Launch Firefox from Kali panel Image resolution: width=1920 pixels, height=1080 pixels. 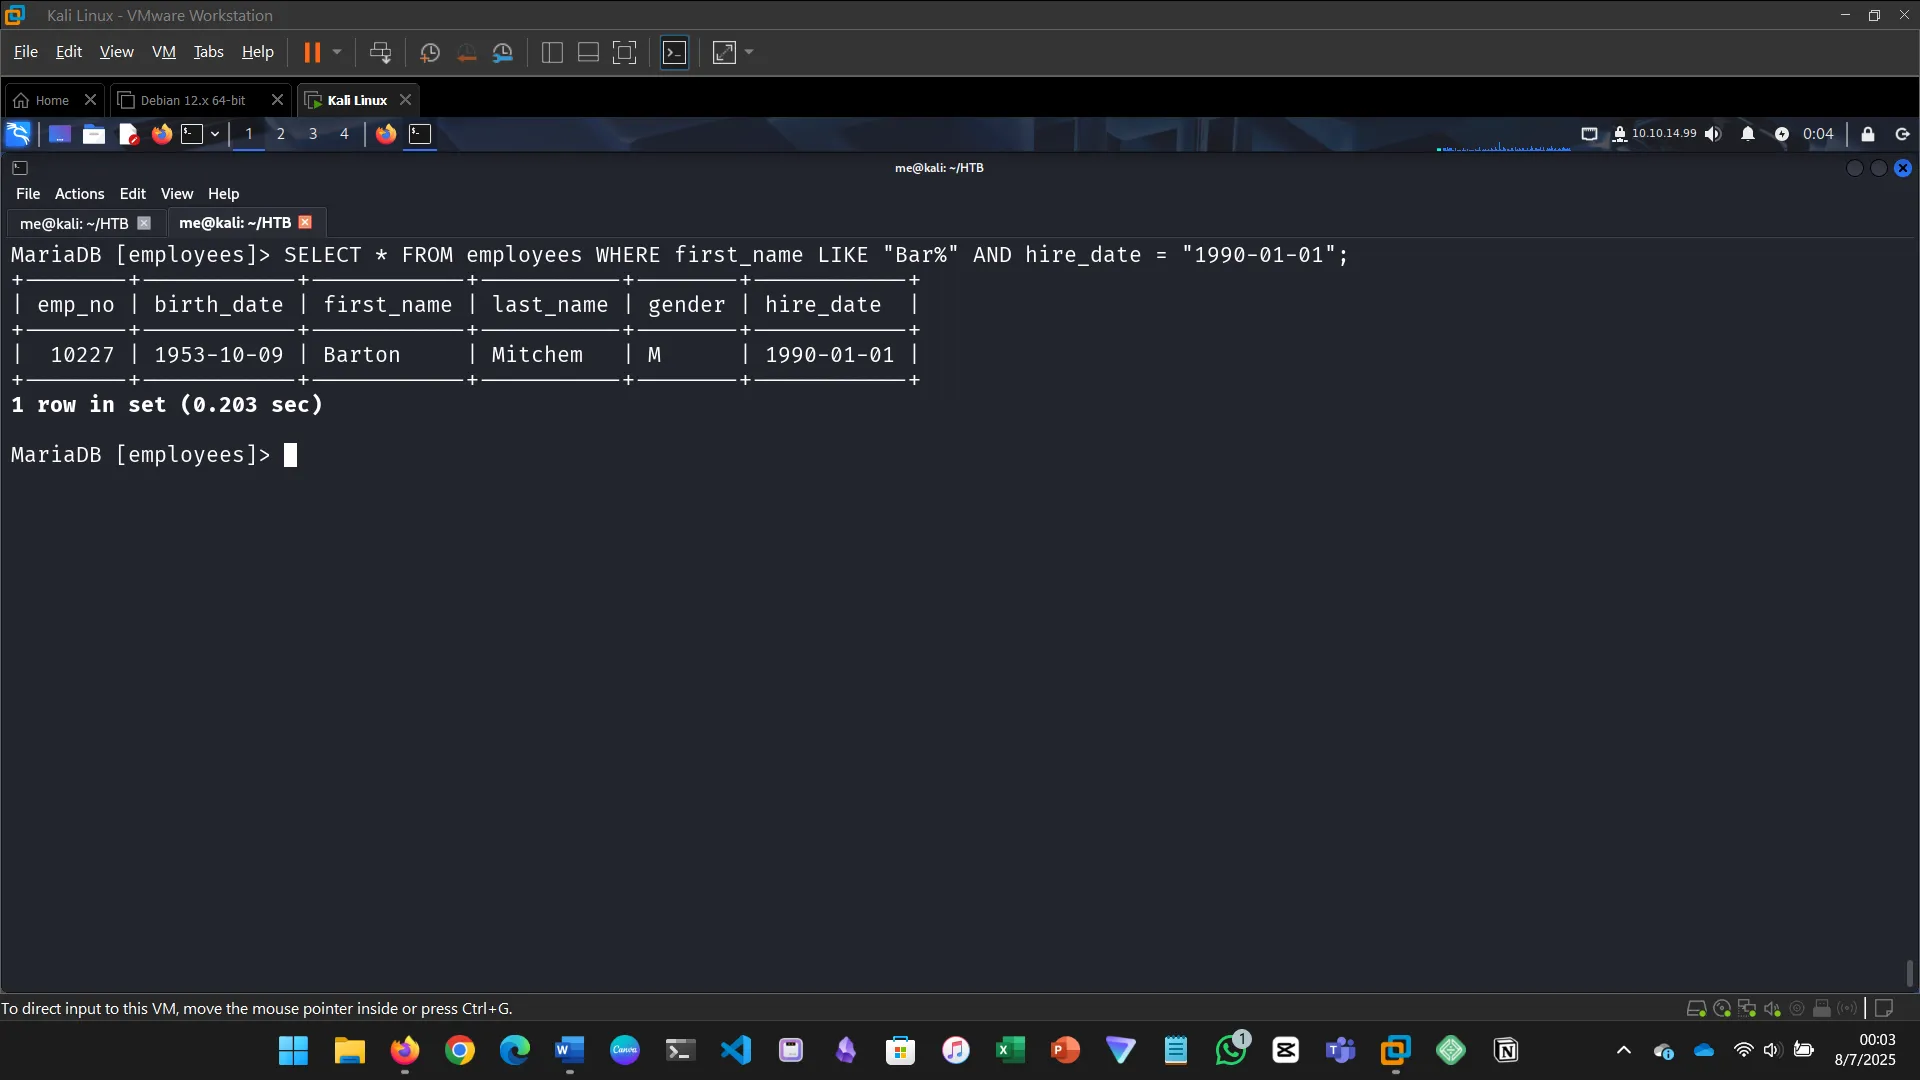pyautogui.click(x=161, y=134)
